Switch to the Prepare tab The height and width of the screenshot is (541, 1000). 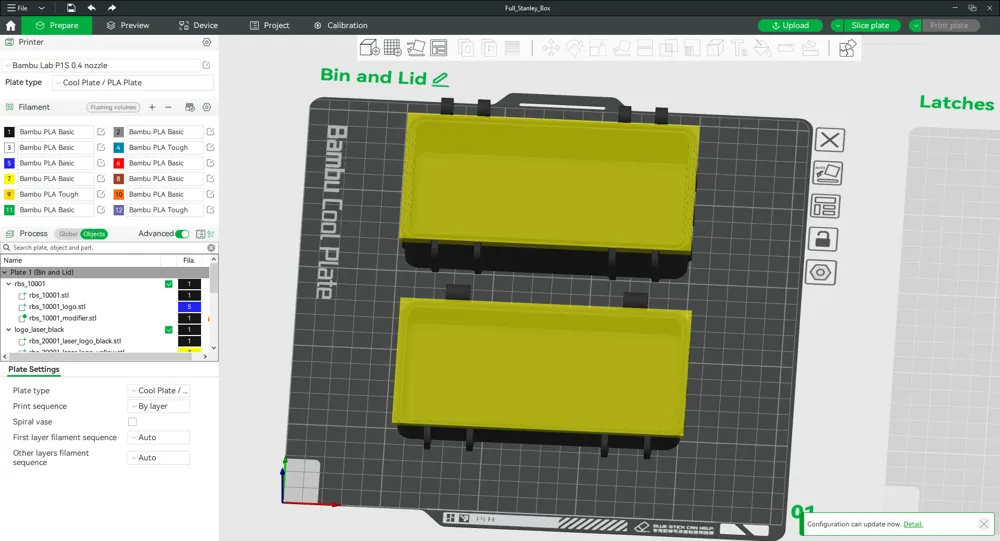coord(57,26)
